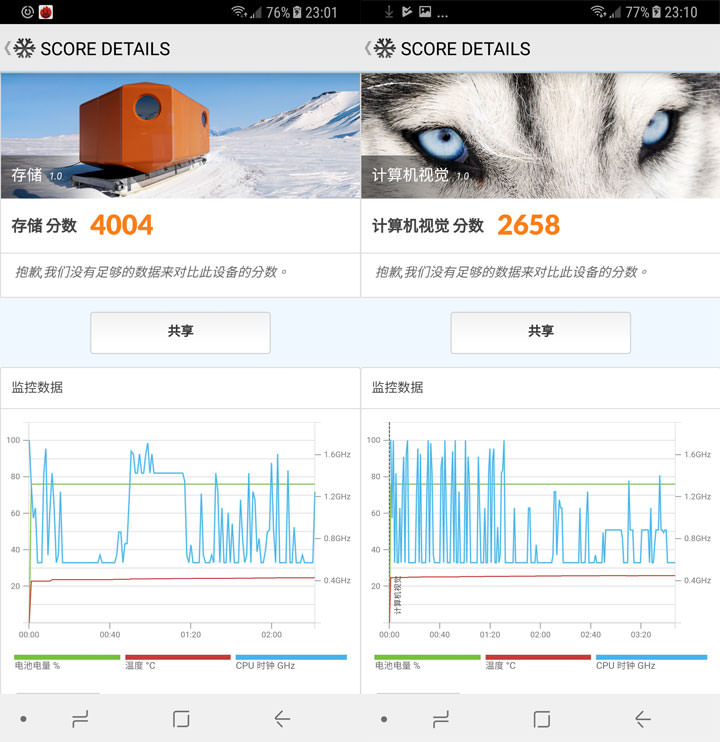This screenshot has width=720, height=742.
Task: Tap the snowflake back icon on right screen
Action: [x=382, y=48]
